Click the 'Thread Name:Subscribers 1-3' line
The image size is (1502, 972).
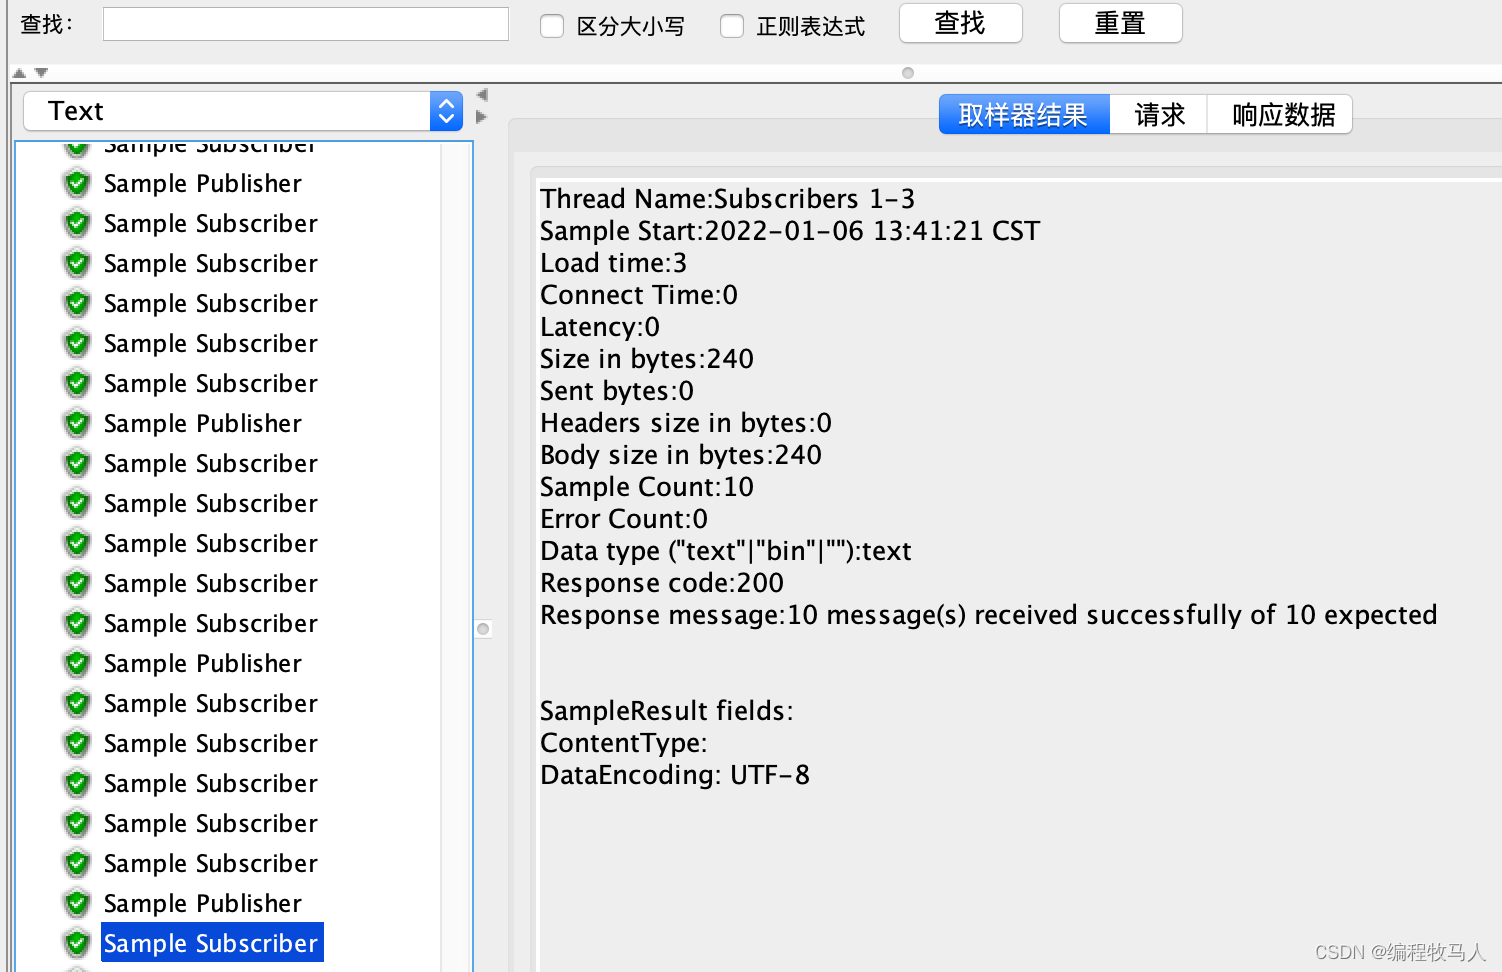727,199
